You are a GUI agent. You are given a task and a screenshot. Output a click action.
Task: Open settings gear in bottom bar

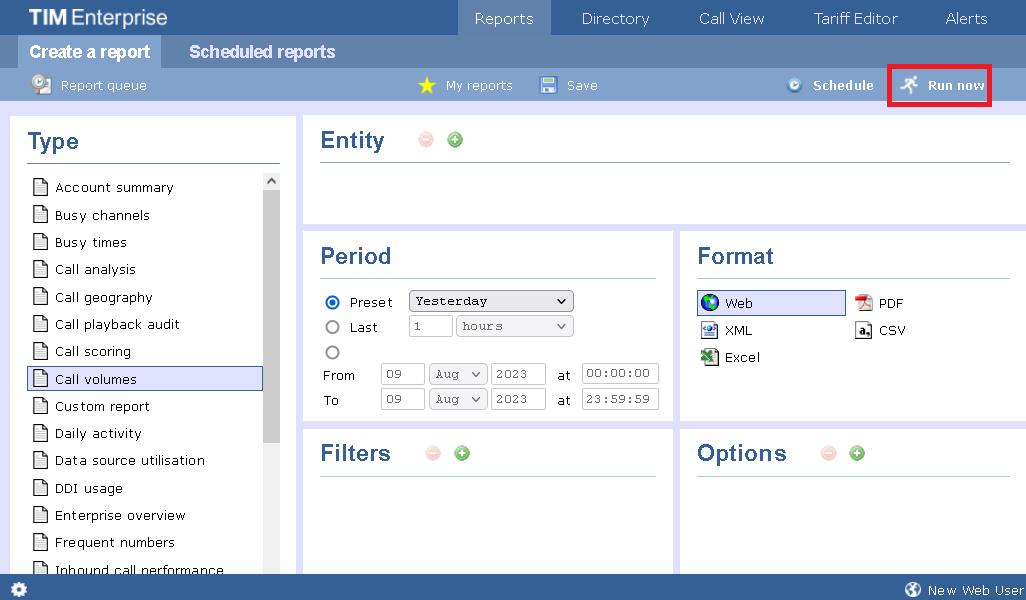[x=19, y=589]
